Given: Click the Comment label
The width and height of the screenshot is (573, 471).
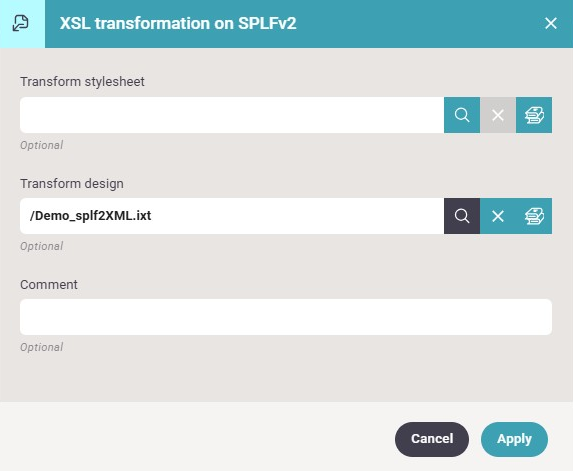Looking at the screenshot, I should (x=49, y=284).
